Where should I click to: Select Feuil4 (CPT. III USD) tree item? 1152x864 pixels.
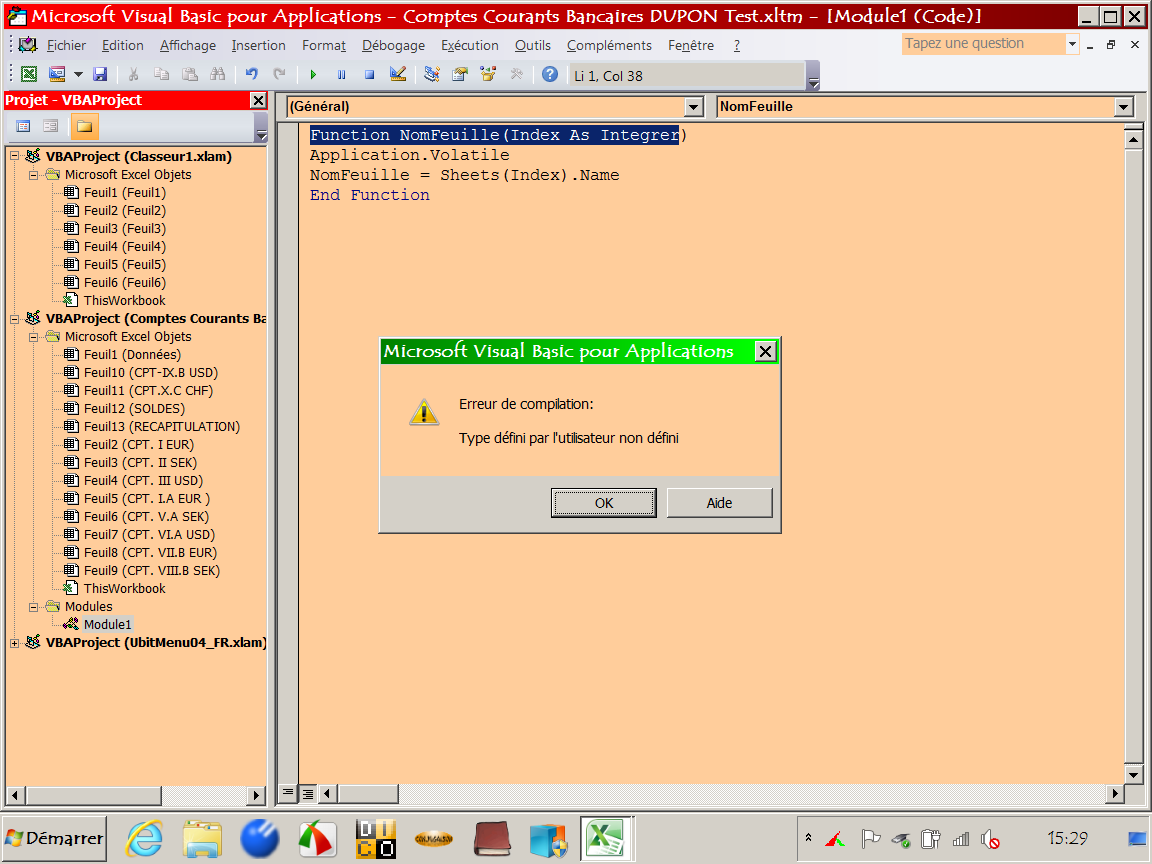(143, 480)
